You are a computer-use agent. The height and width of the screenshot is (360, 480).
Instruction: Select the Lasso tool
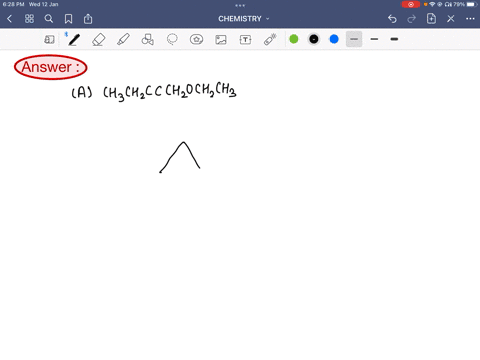pos(172,39)
